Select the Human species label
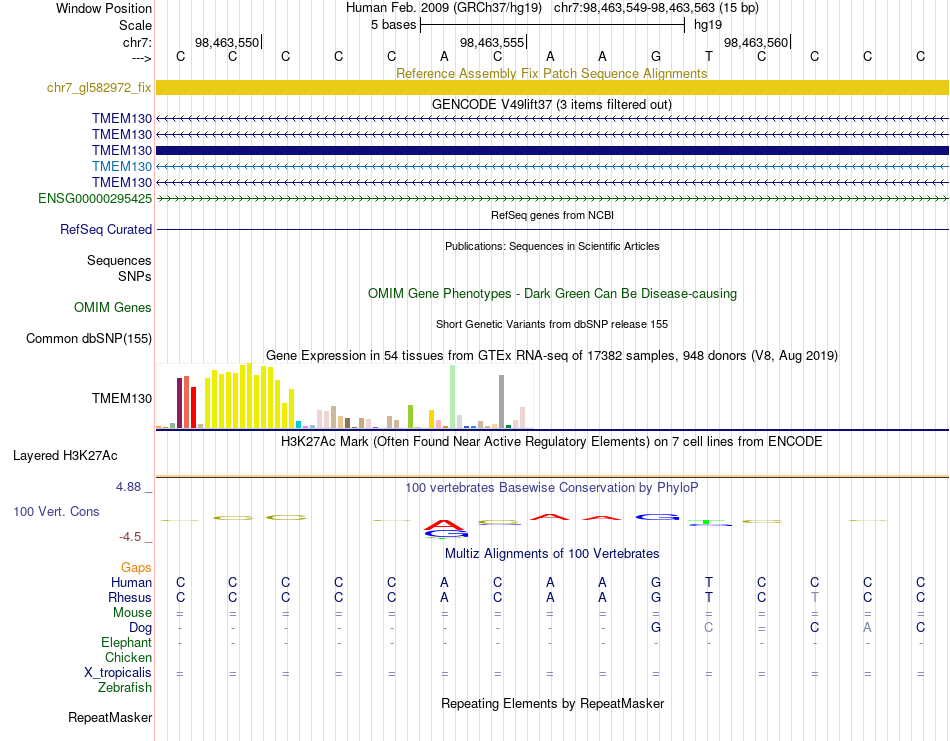 pyautogui.click(x=131, y=582)
